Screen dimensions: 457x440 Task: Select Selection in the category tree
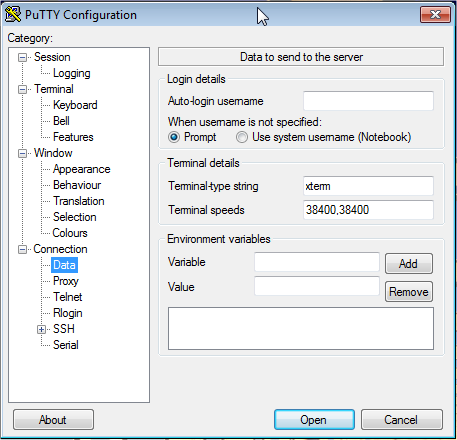pyautogui.click(x=75, y=217)
